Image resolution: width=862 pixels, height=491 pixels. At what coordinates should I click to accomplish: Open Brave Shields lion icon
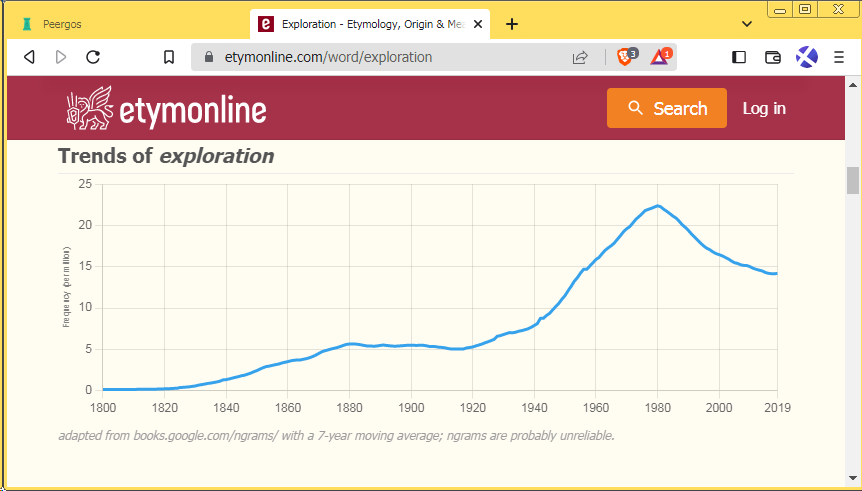626,57
